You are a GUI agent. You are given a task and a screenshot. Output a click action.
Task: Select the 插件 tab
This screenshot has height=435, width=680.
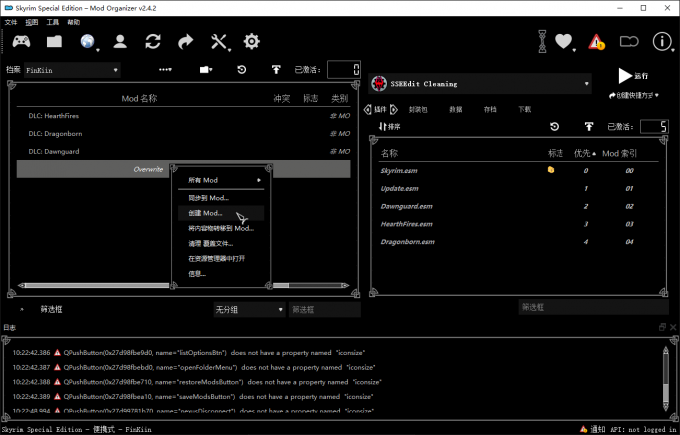[380, 109]
